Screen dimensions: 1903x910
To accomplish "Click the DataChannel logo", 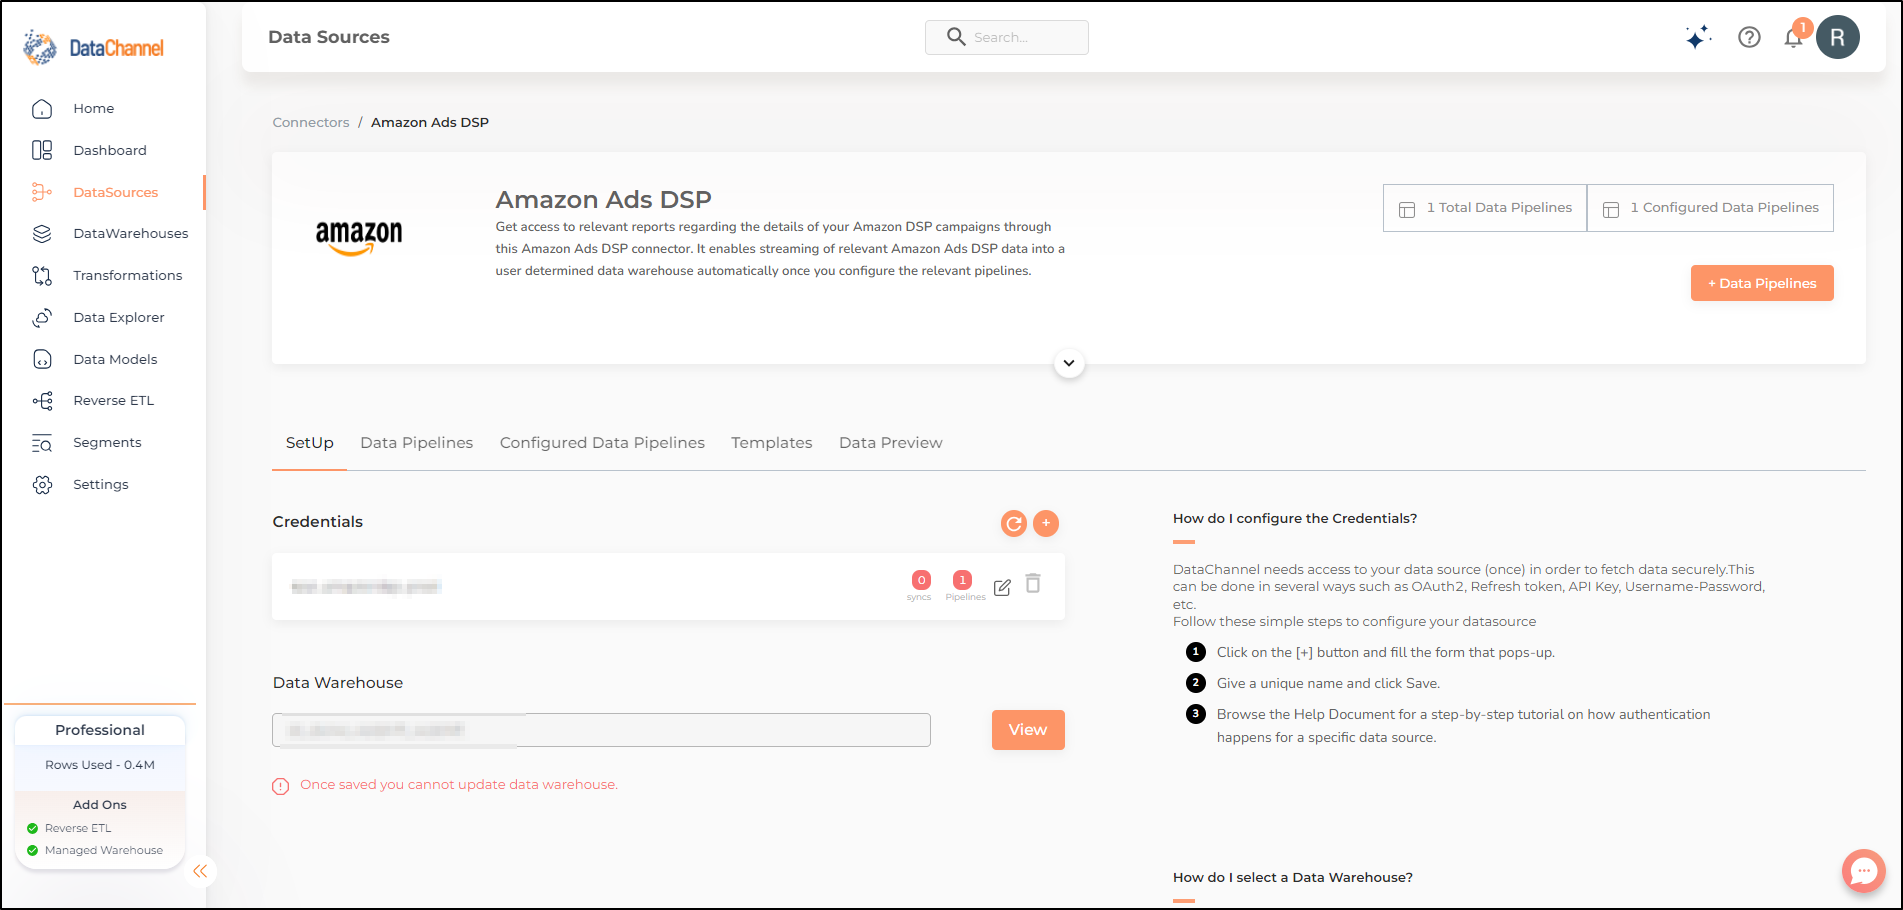I will 93,47.
